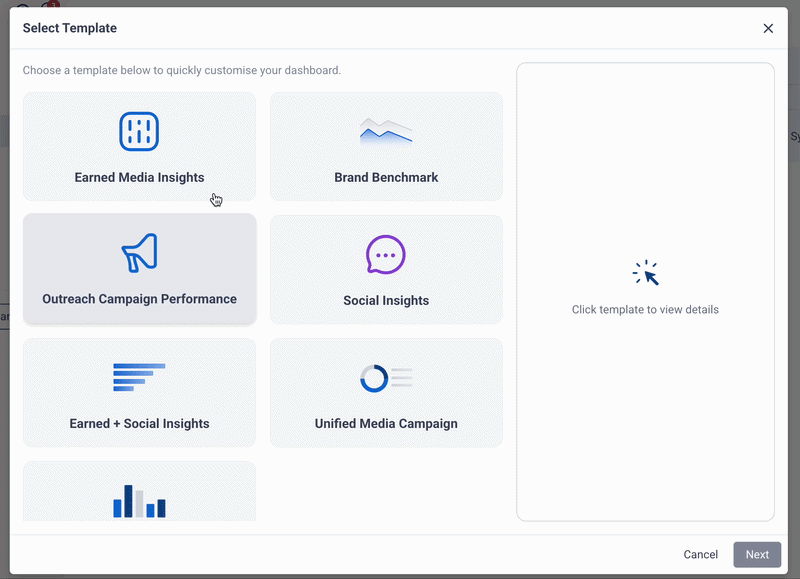800x579 pixels.
Task: Click the Unified Media Campaign donut icon
Action: coord(386,378)
